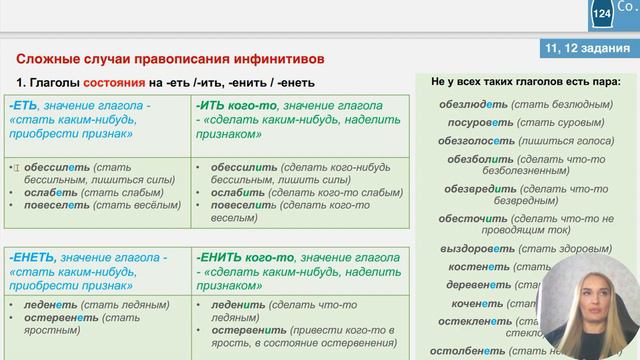Click the word 'остолбенеть' in right panel
The image size is (640, 360).
tap(467, 351)
